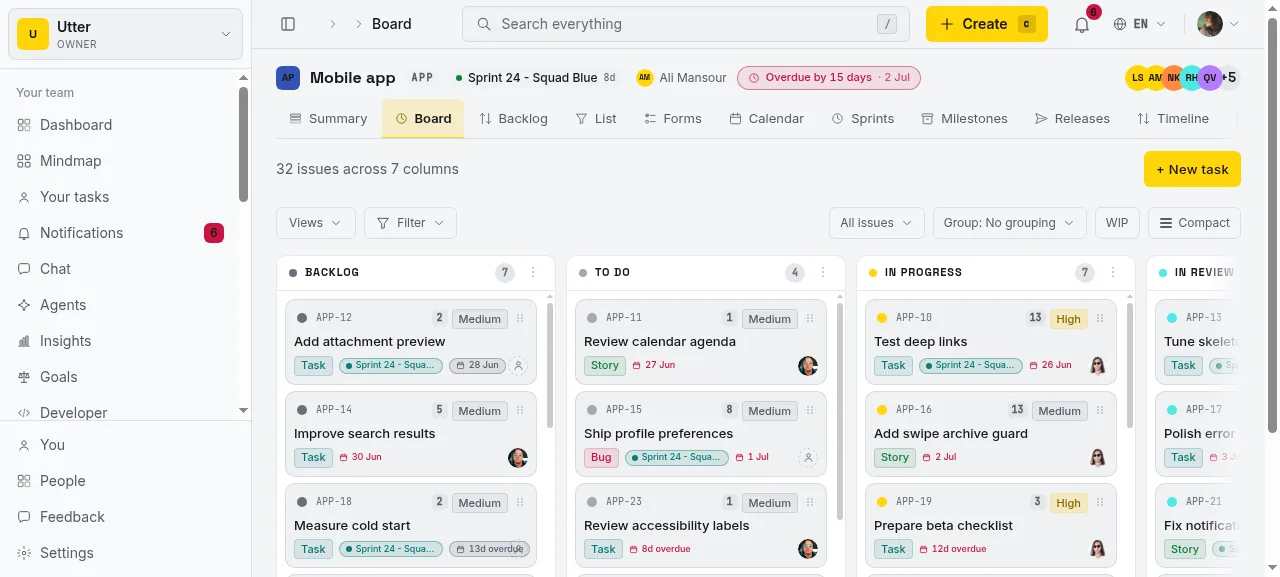Open the Filter dropdown
This screenshot has height=577, width=1280.
[410, 223]
